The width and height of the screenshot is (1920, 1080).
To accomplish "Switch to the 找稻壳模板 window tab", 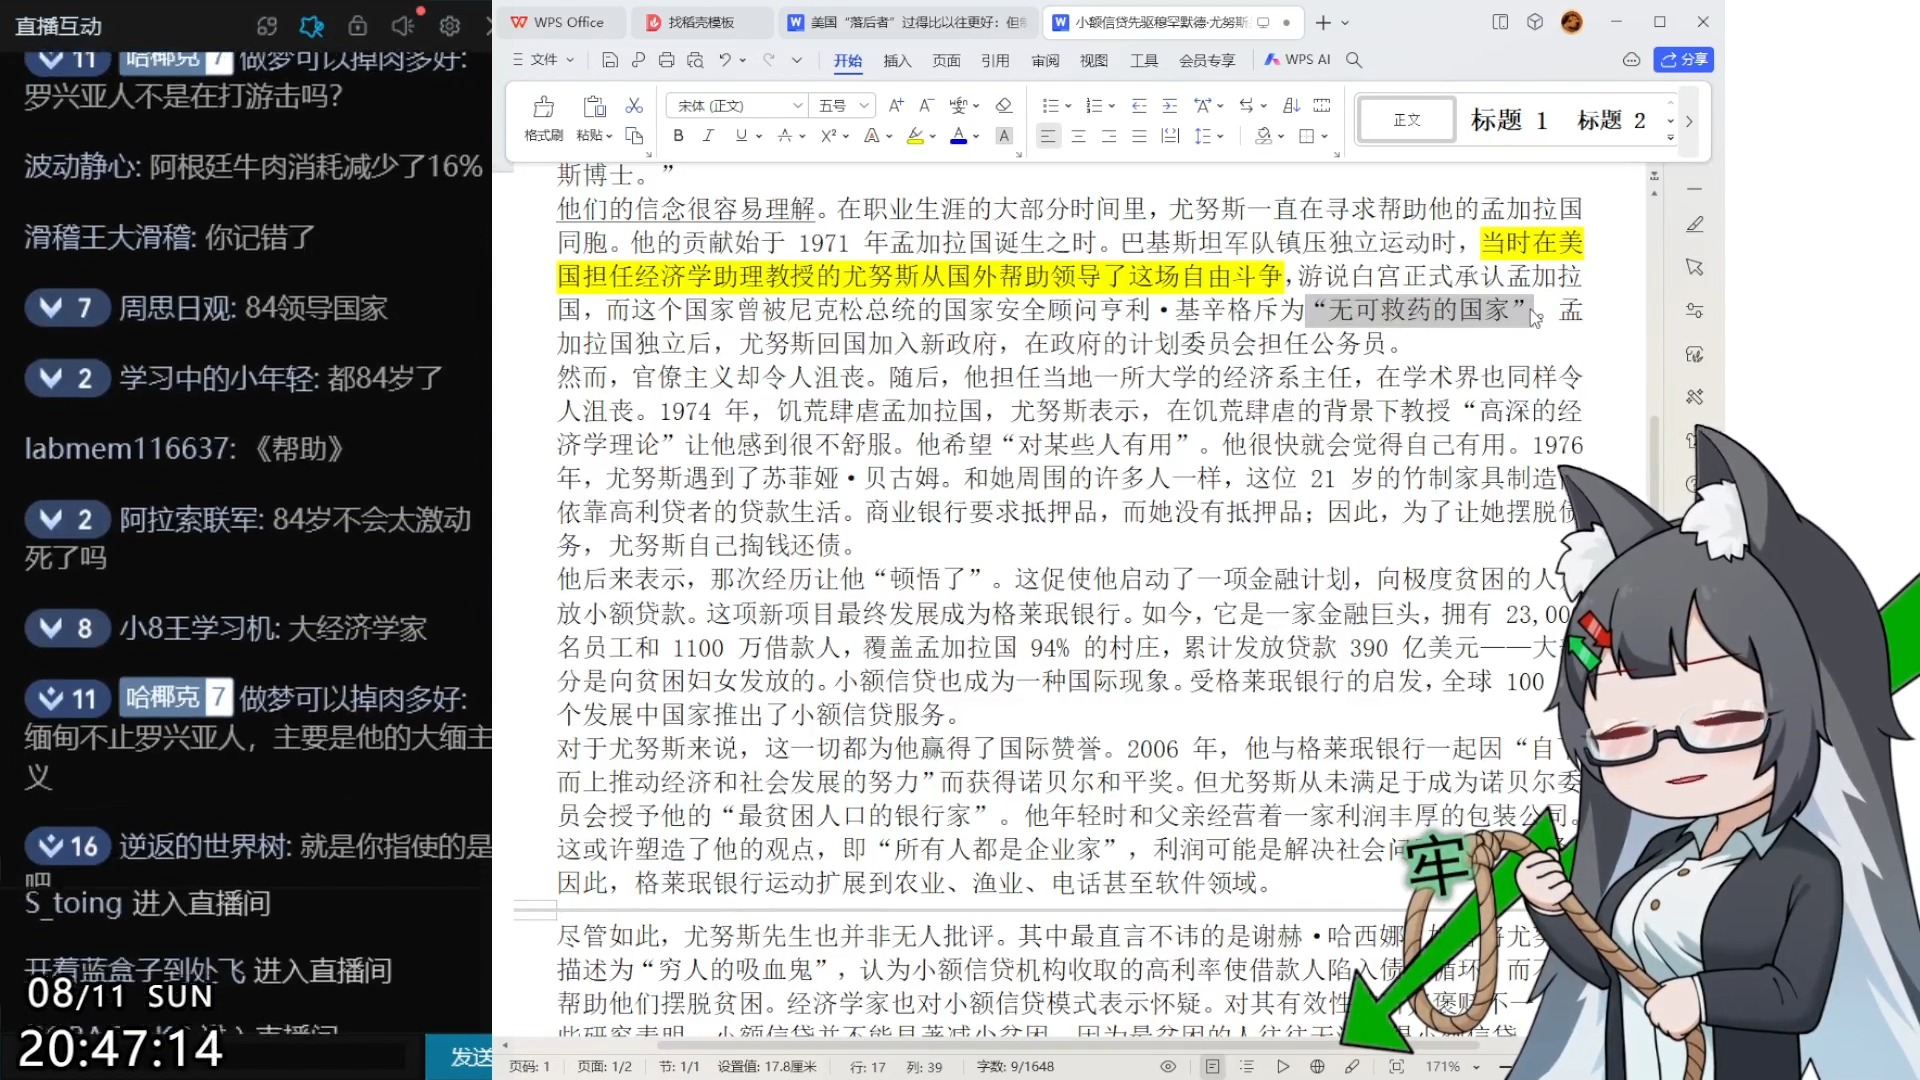I will point(700,22).
